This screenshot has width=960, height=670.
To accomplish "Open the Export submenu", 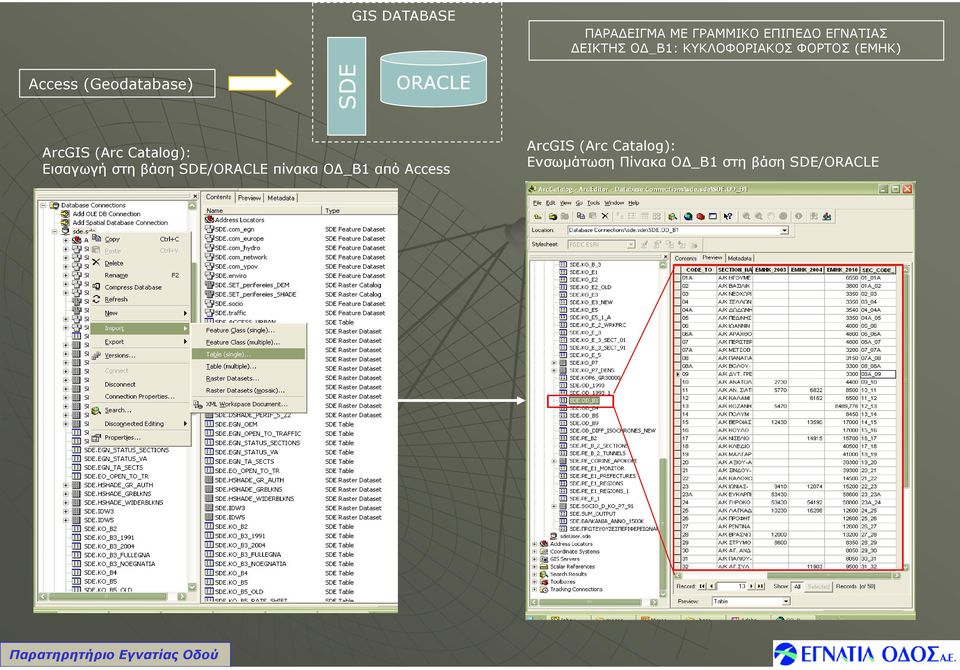I will pos(140,342).
